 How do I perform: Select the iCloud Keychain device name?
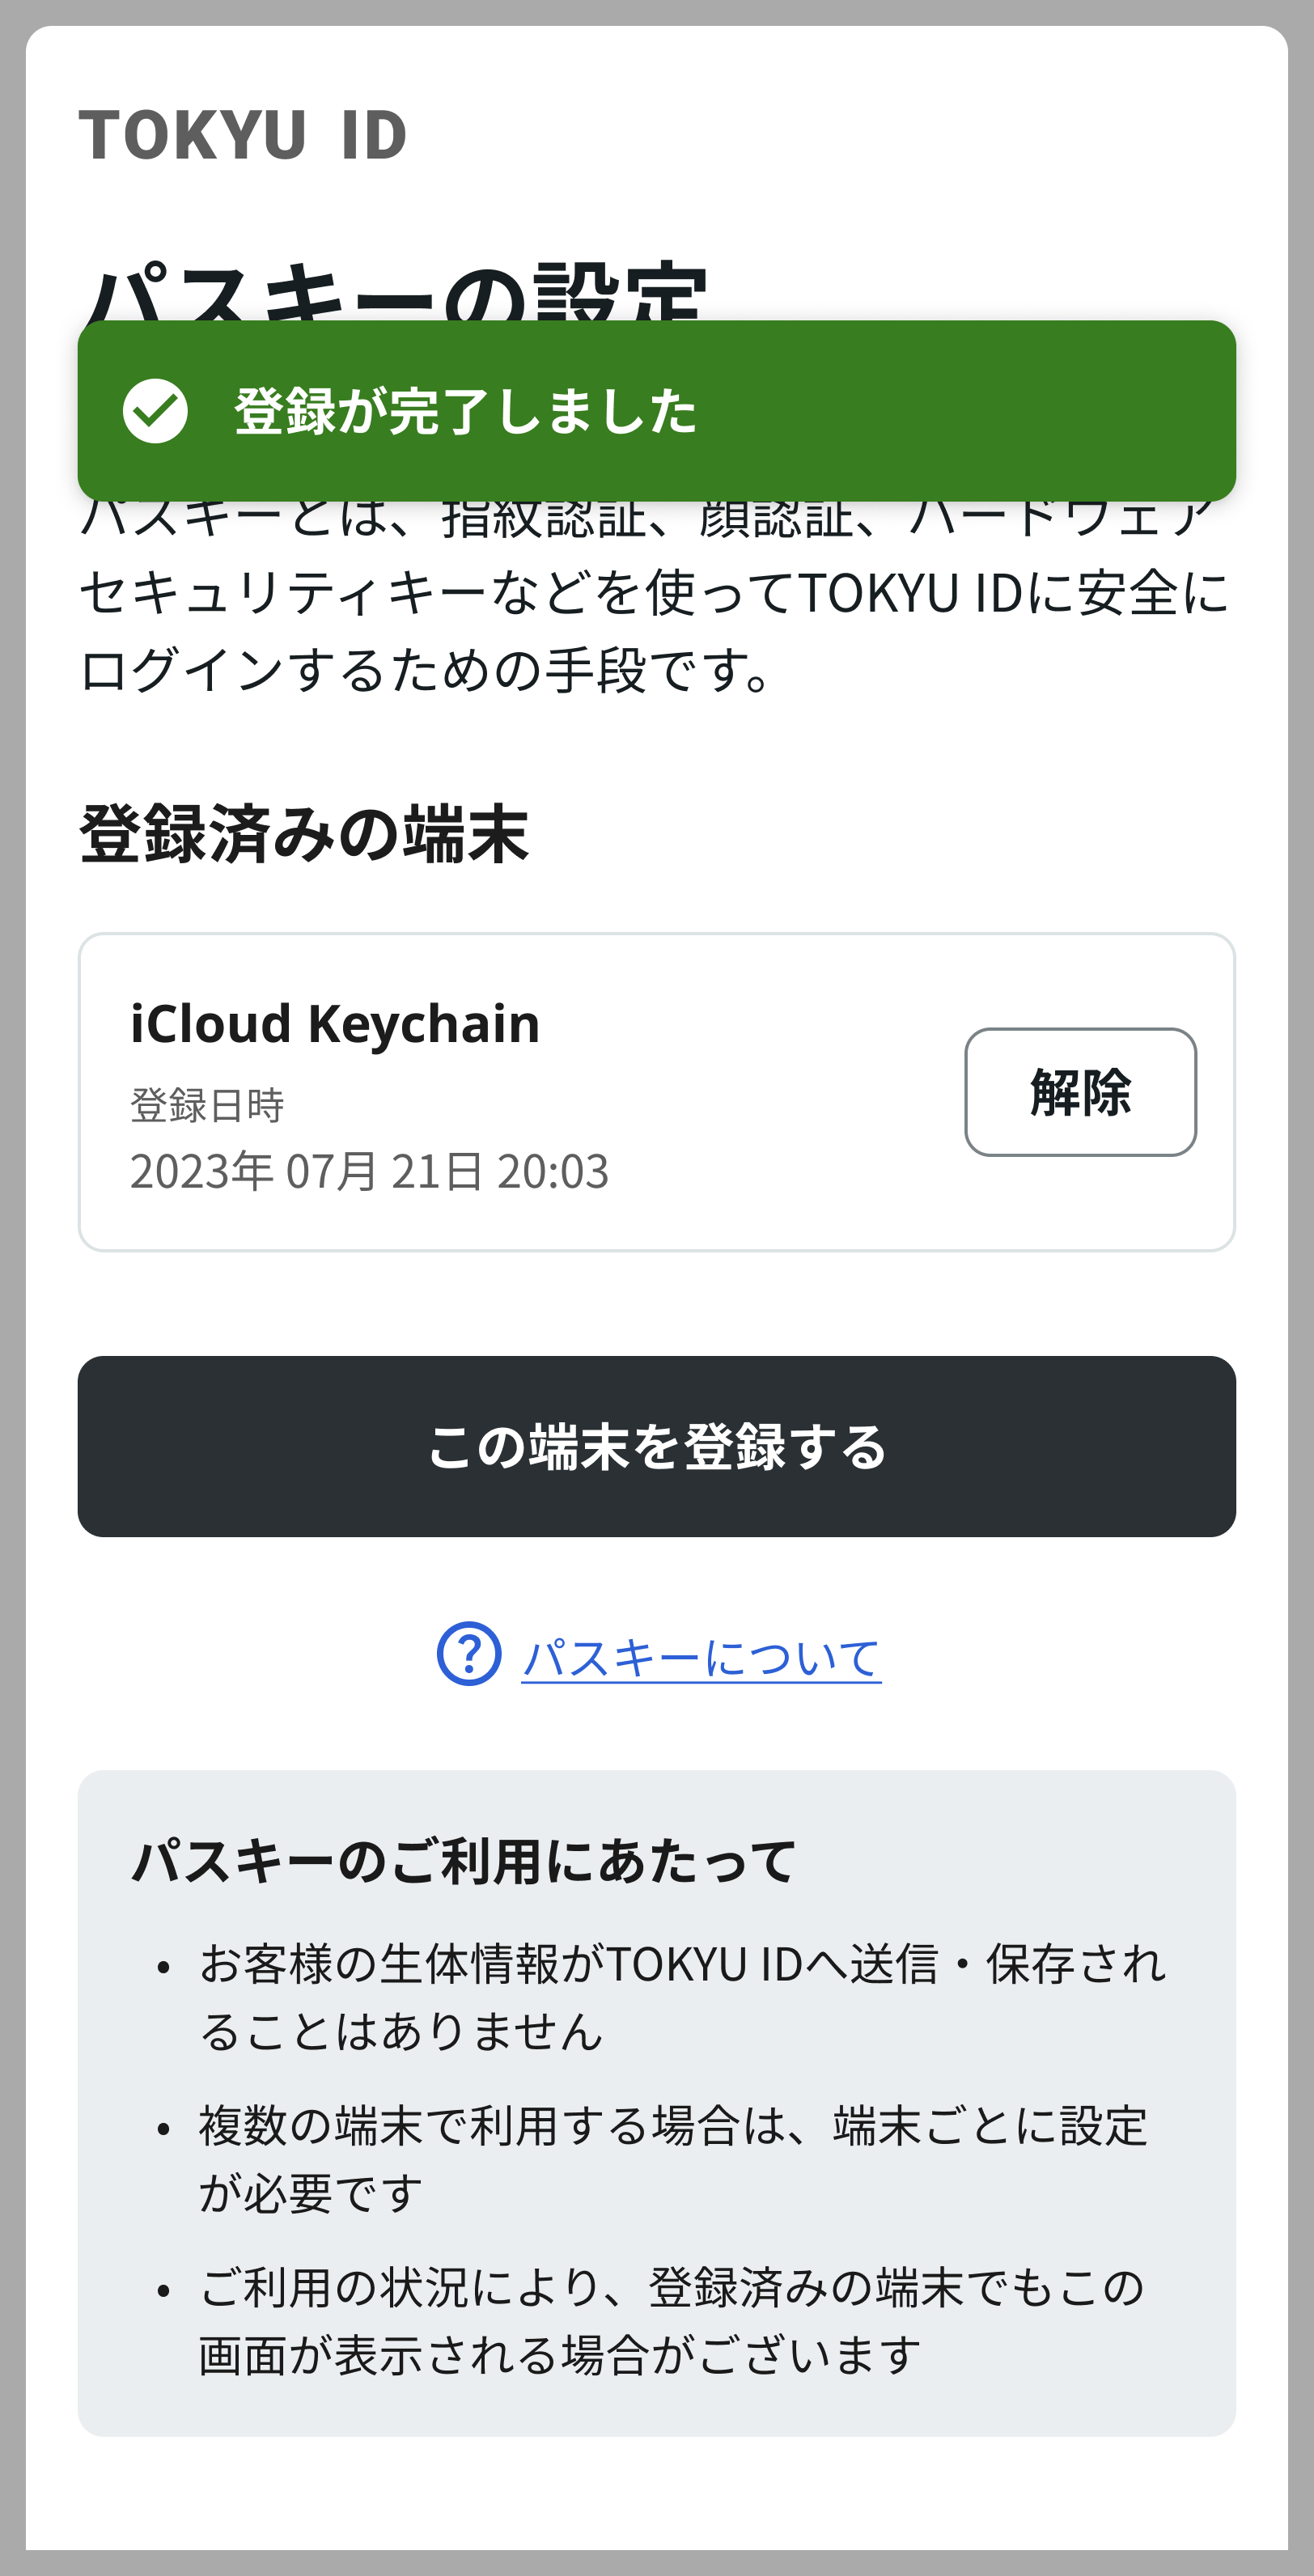335,1024
